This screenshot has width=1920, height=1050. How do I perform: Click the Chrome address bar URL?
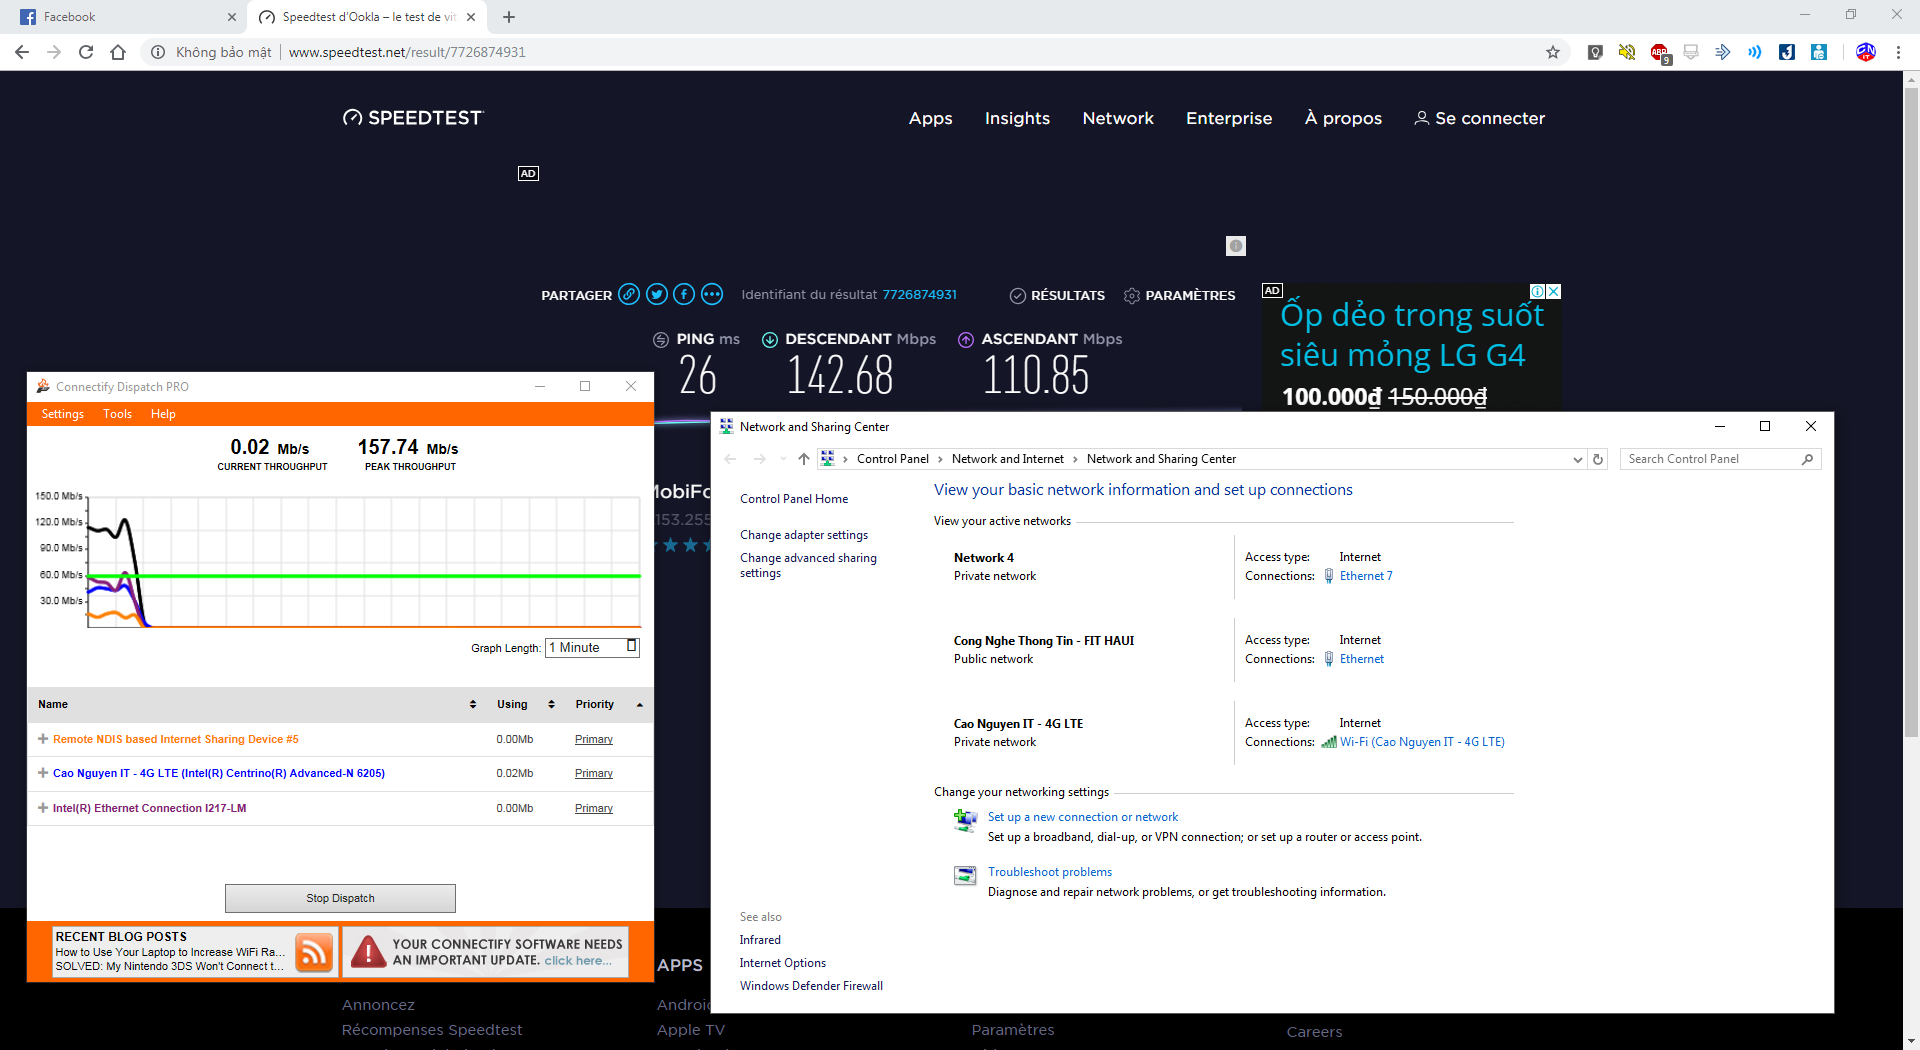(x=407, y=52)
